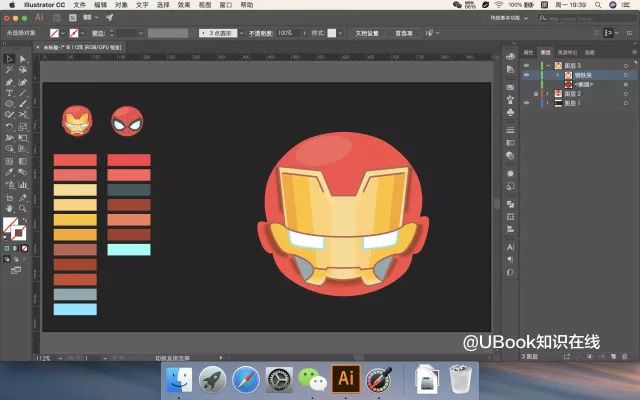Viewport: 640px width, 400px height.
Task: Unlock 图层 2 via its lock icon
Action: pos(536,94)
